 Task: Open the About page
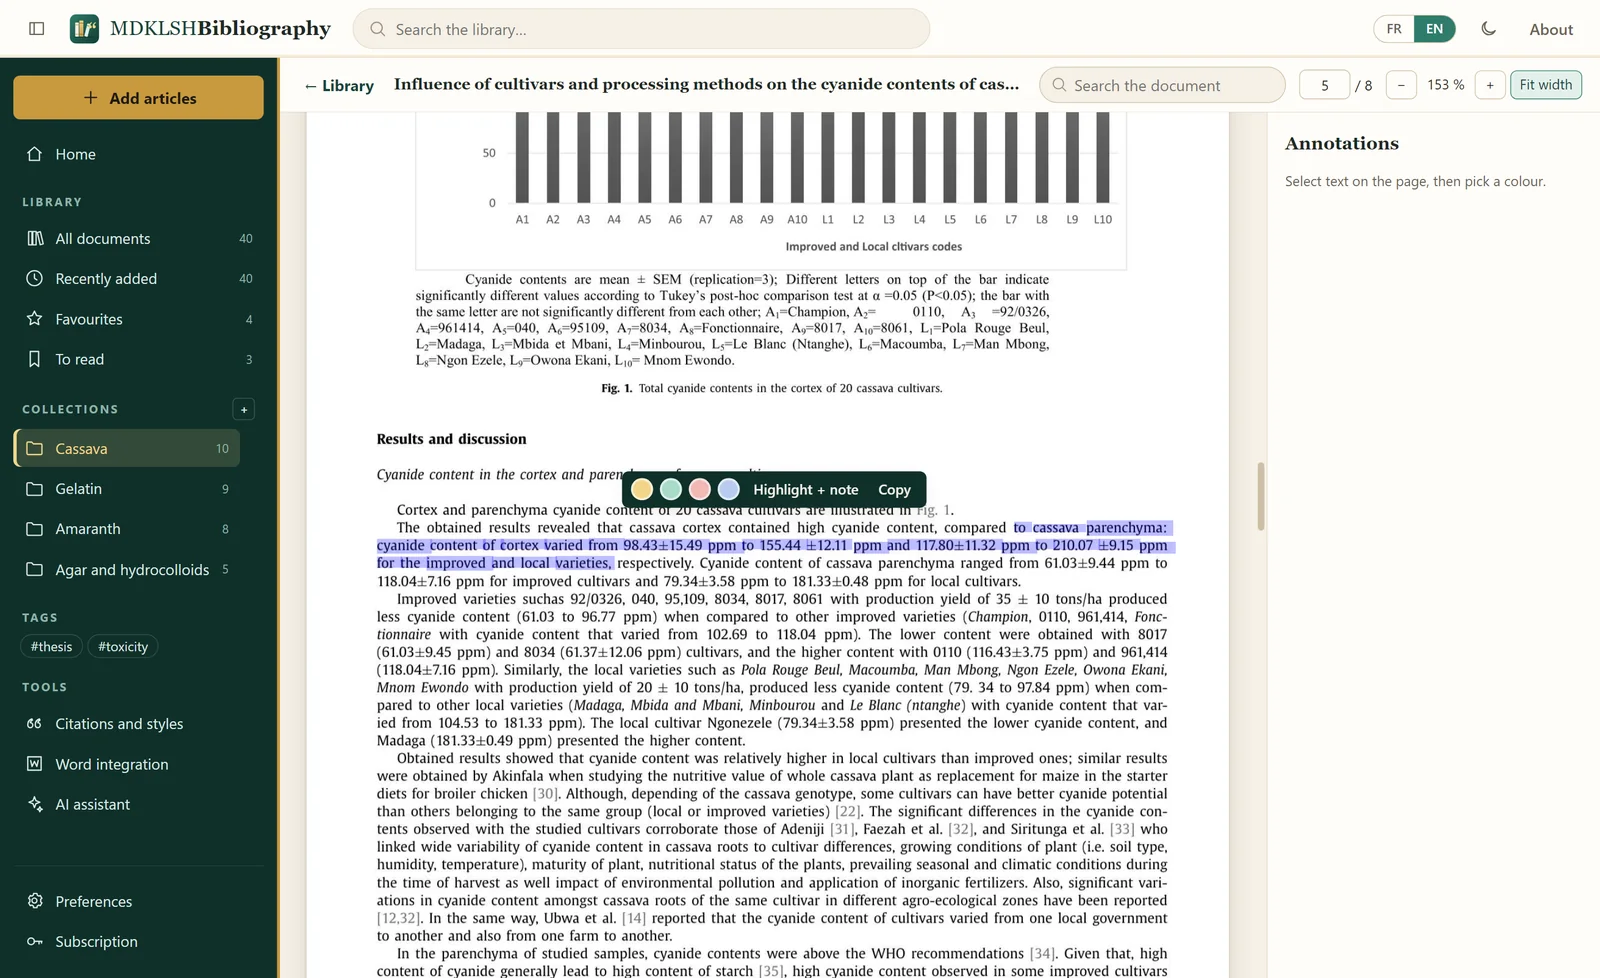[x=1550, y=29]
